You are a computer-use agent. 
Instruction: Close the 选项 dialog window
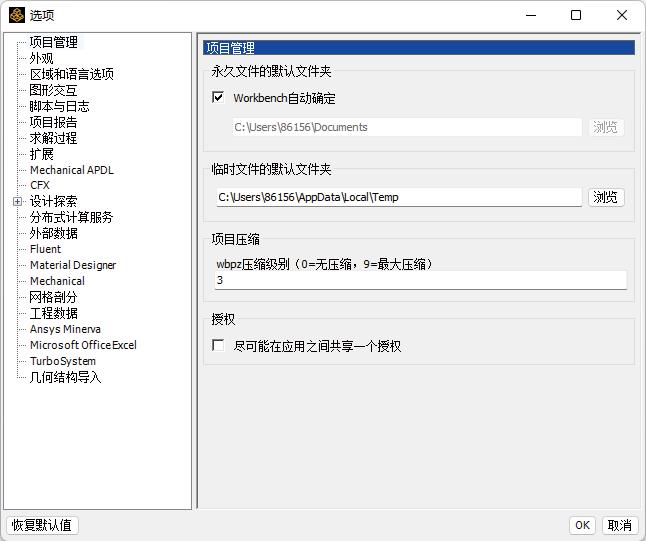click(x=621, y=15)
